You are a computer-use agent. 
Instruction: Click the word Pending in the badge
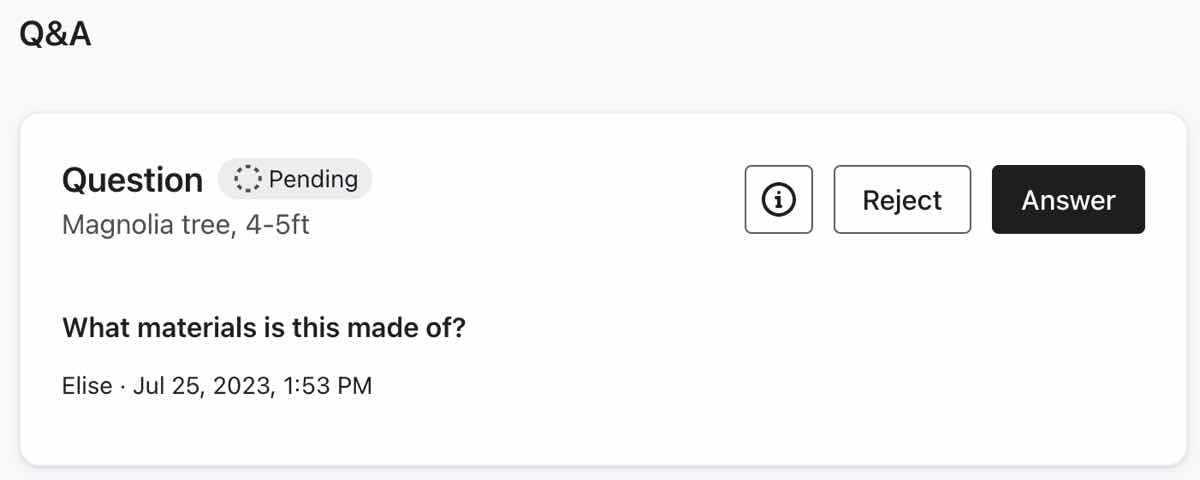coord(313,180)
